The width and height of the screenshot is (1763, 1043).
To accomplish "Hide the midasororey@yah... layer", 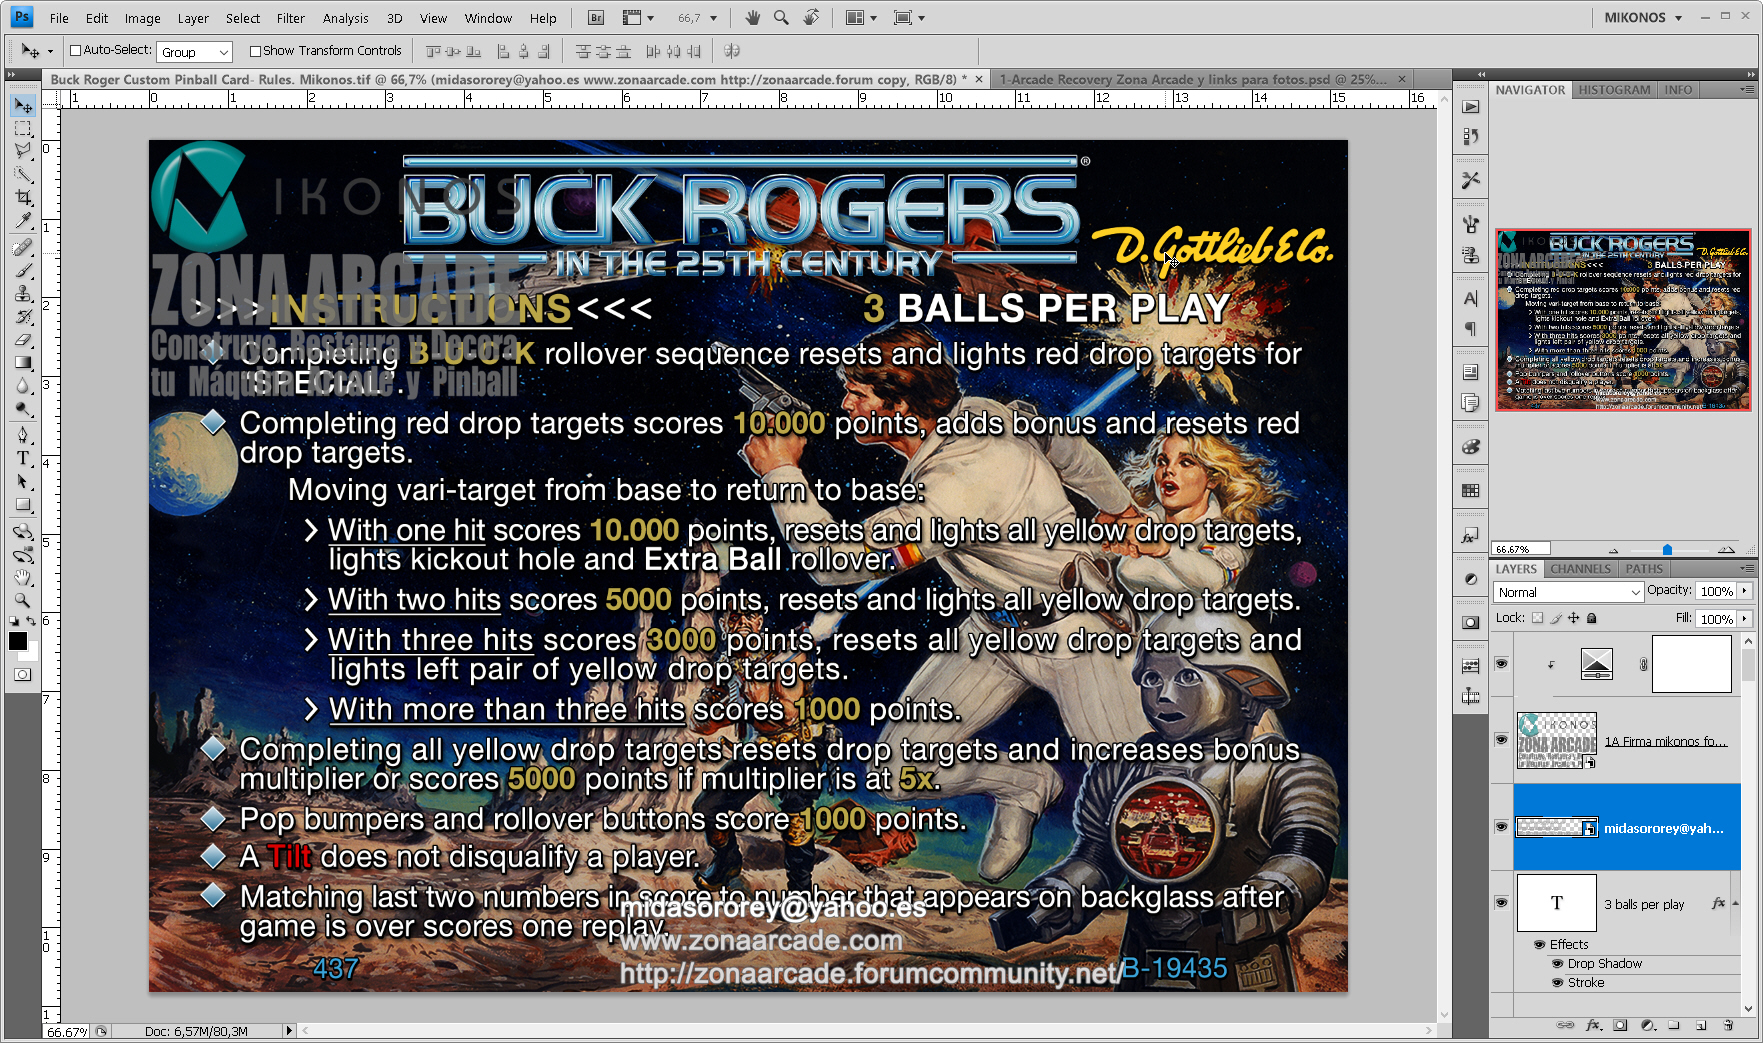I will click(1501, 827).
